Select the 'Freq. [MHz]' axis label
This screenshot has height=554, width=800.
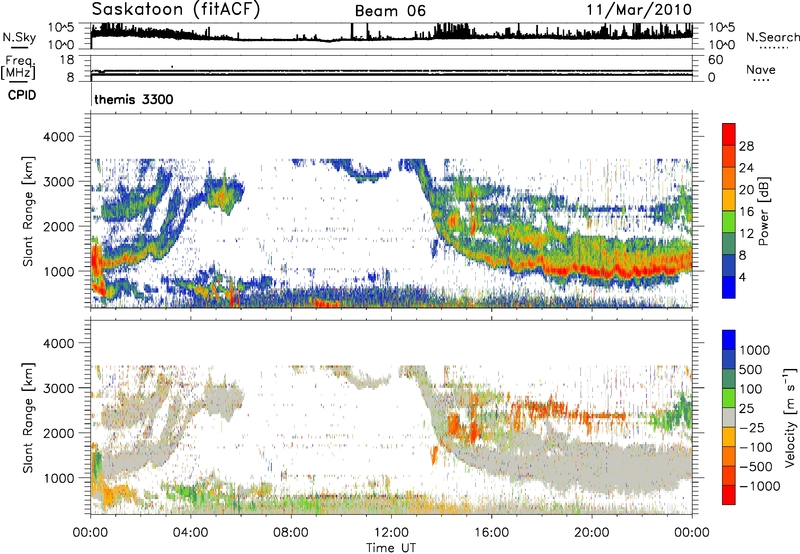point(18,67)
